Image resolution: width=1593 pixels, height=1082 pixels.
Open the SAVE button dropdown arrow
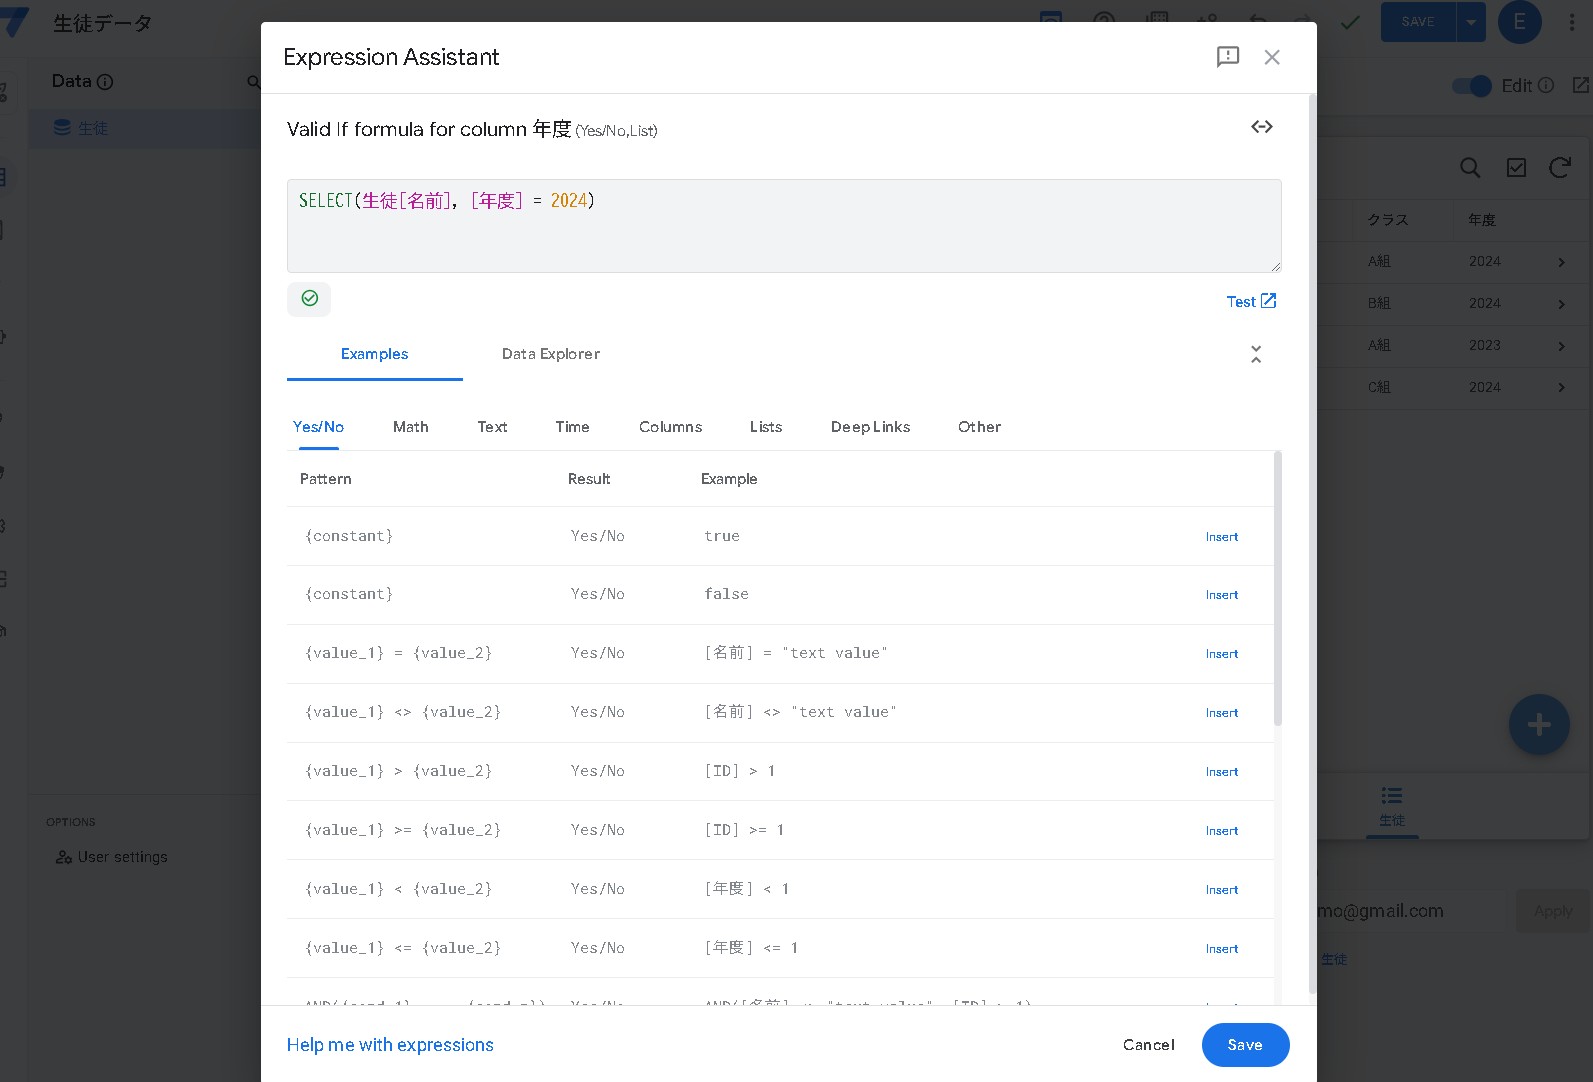[x=1470, y=22]
